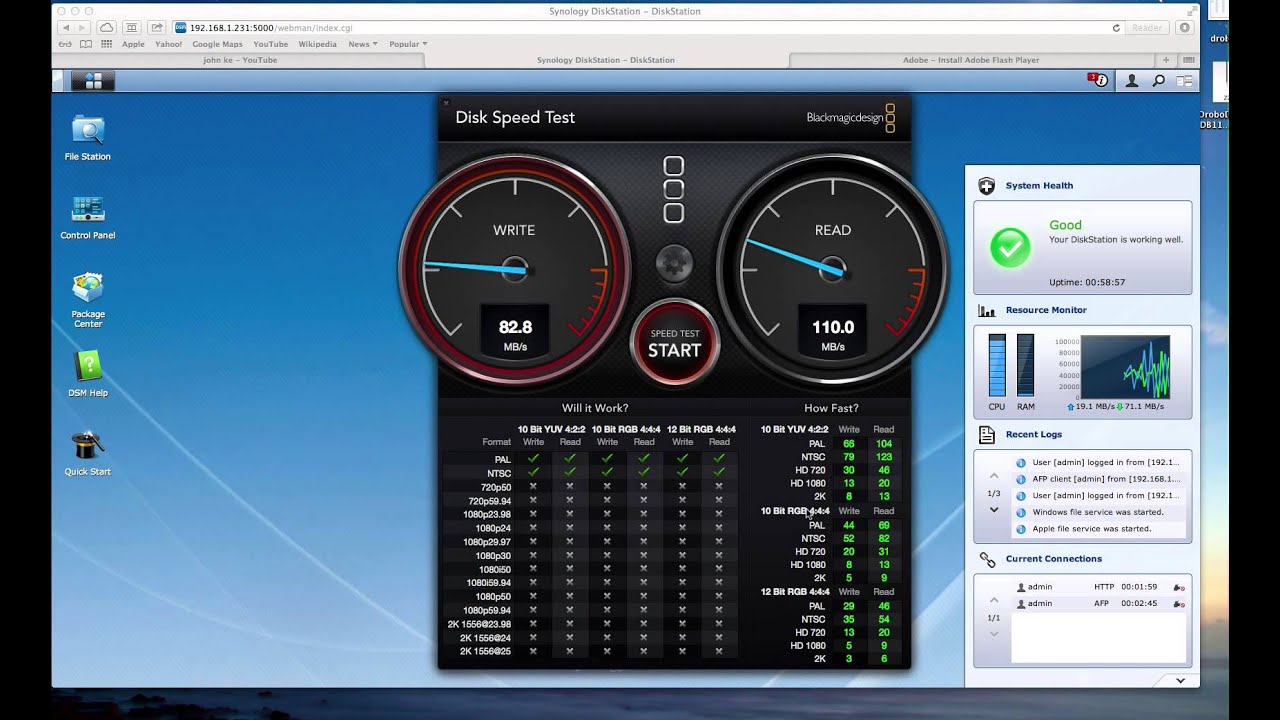Image resolution: width=1280 pixels, height=720 pixels.
Task: Click WRITE speed gauge dial
Action: (514, 268)
